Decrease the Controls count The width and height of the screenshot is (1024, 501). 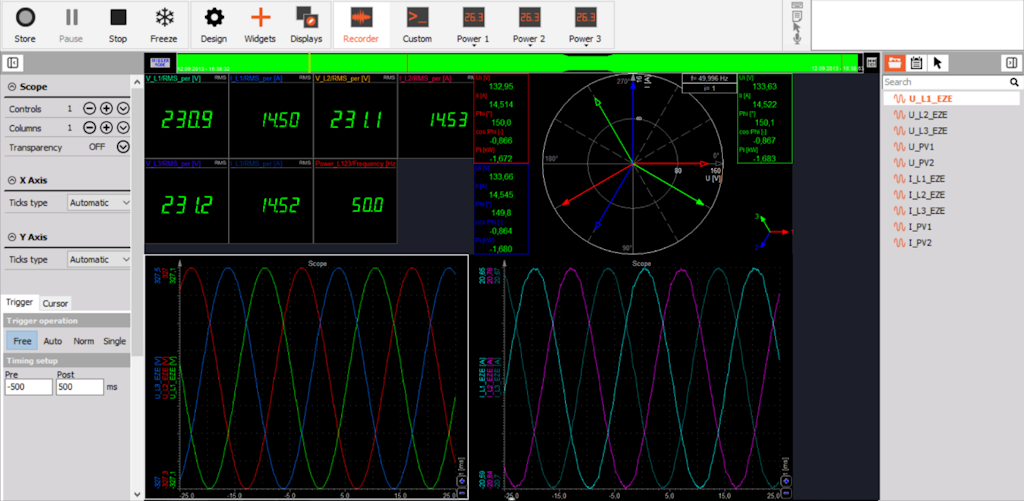(89, 109)
